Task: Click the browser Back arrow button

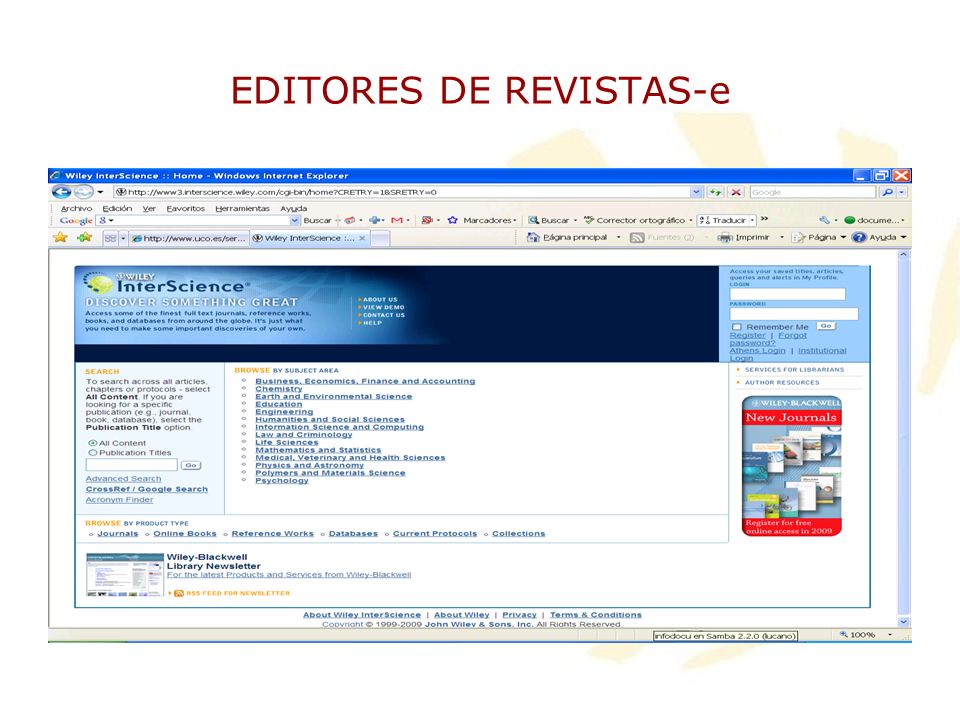Action: 61,192
